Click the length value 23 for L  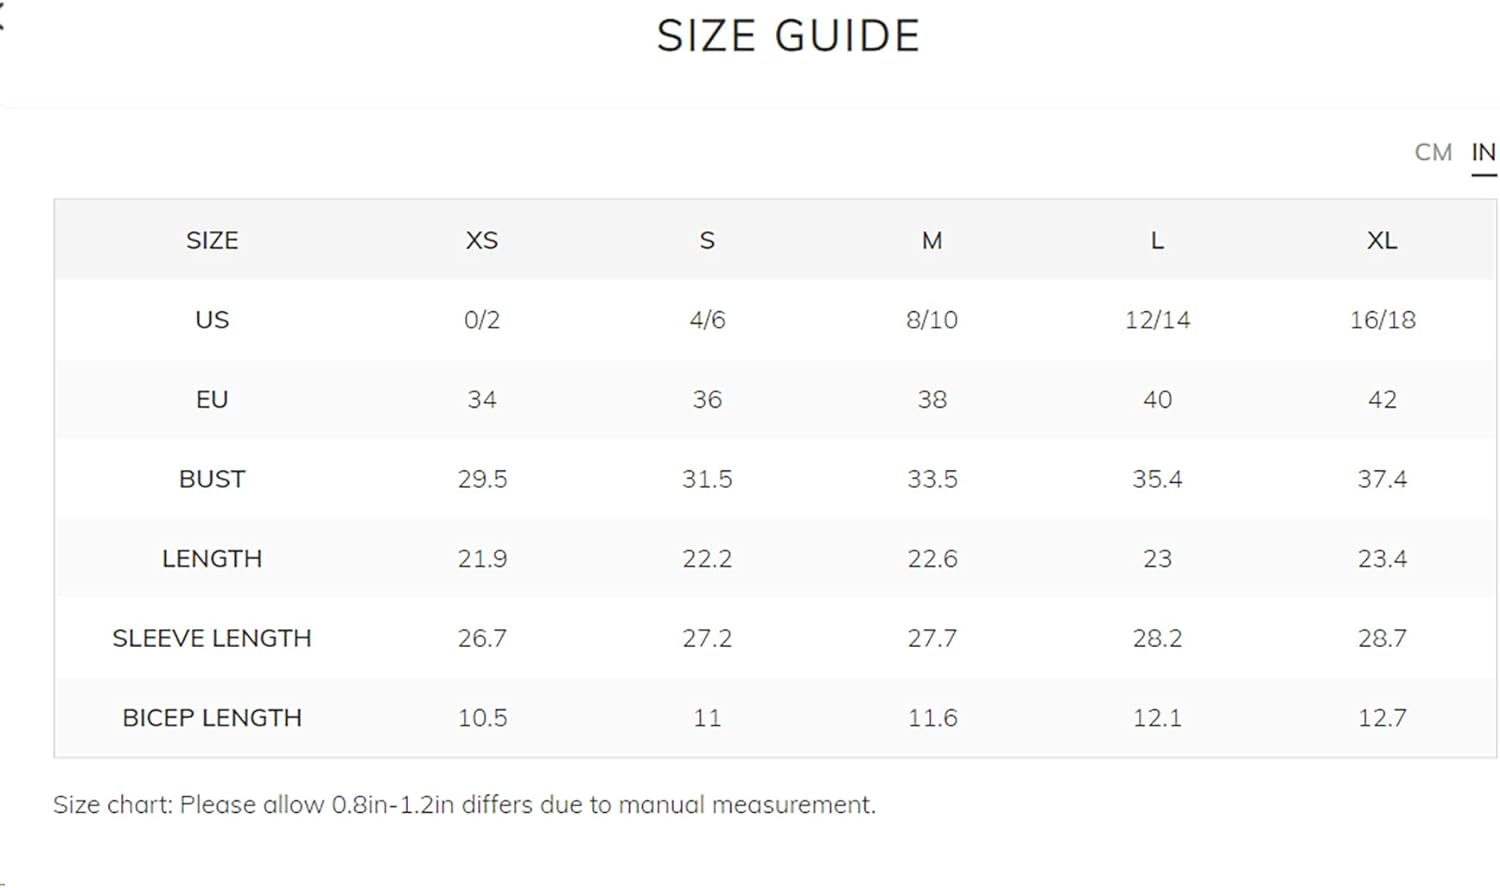coord(1157,559)
